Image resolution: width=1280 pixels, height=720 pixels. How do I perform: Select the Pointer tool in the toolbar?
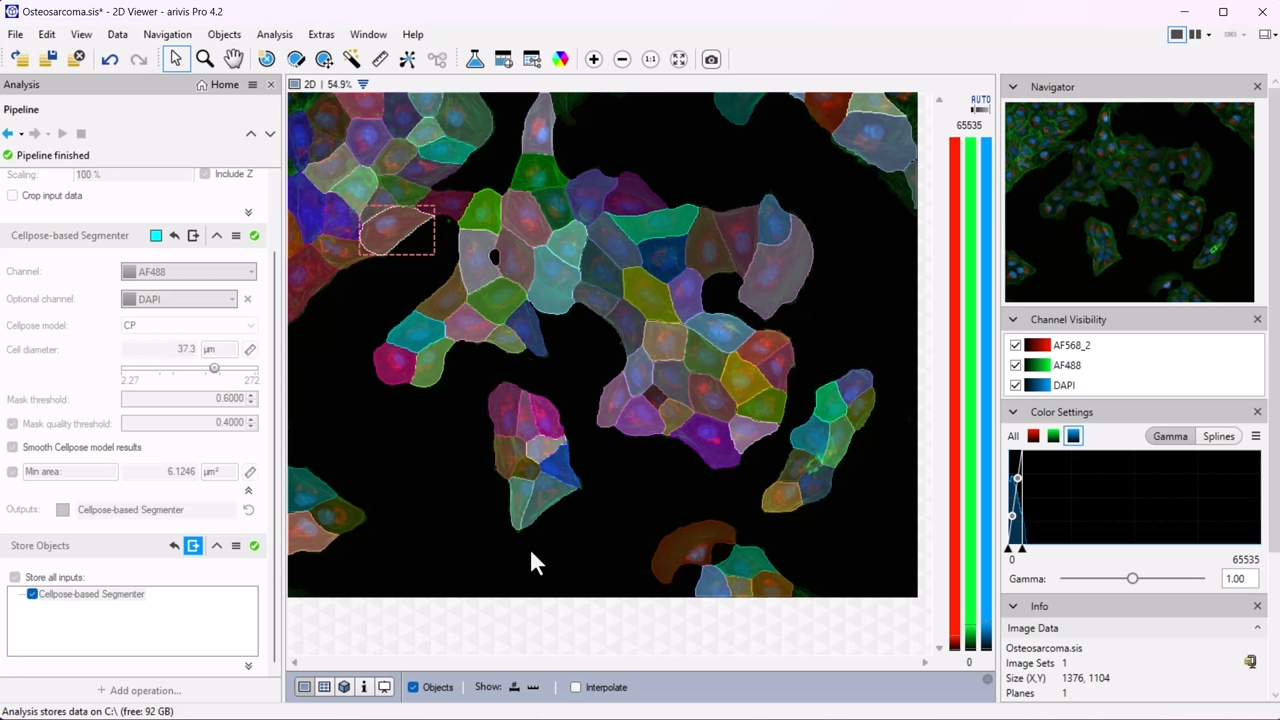pyautogui.click(x=175, y=59)
